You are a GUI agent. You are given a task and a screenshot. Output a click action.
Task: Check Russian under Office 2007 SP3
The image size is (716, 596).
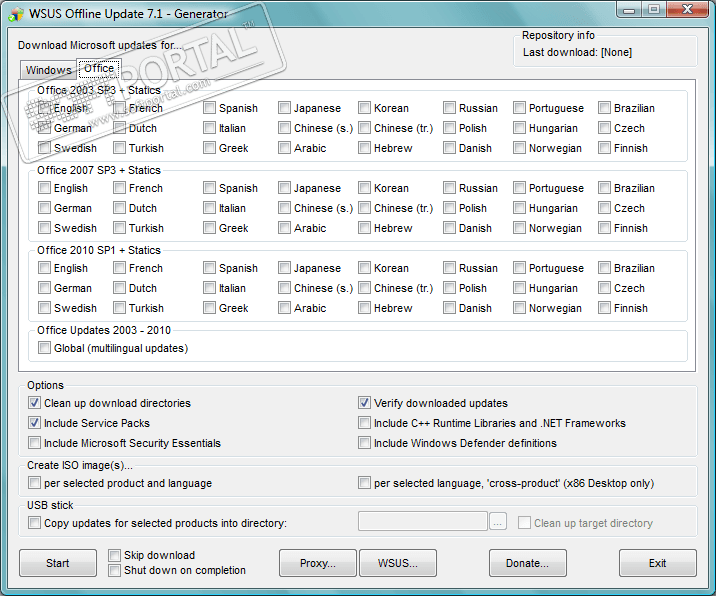point(449,188)
